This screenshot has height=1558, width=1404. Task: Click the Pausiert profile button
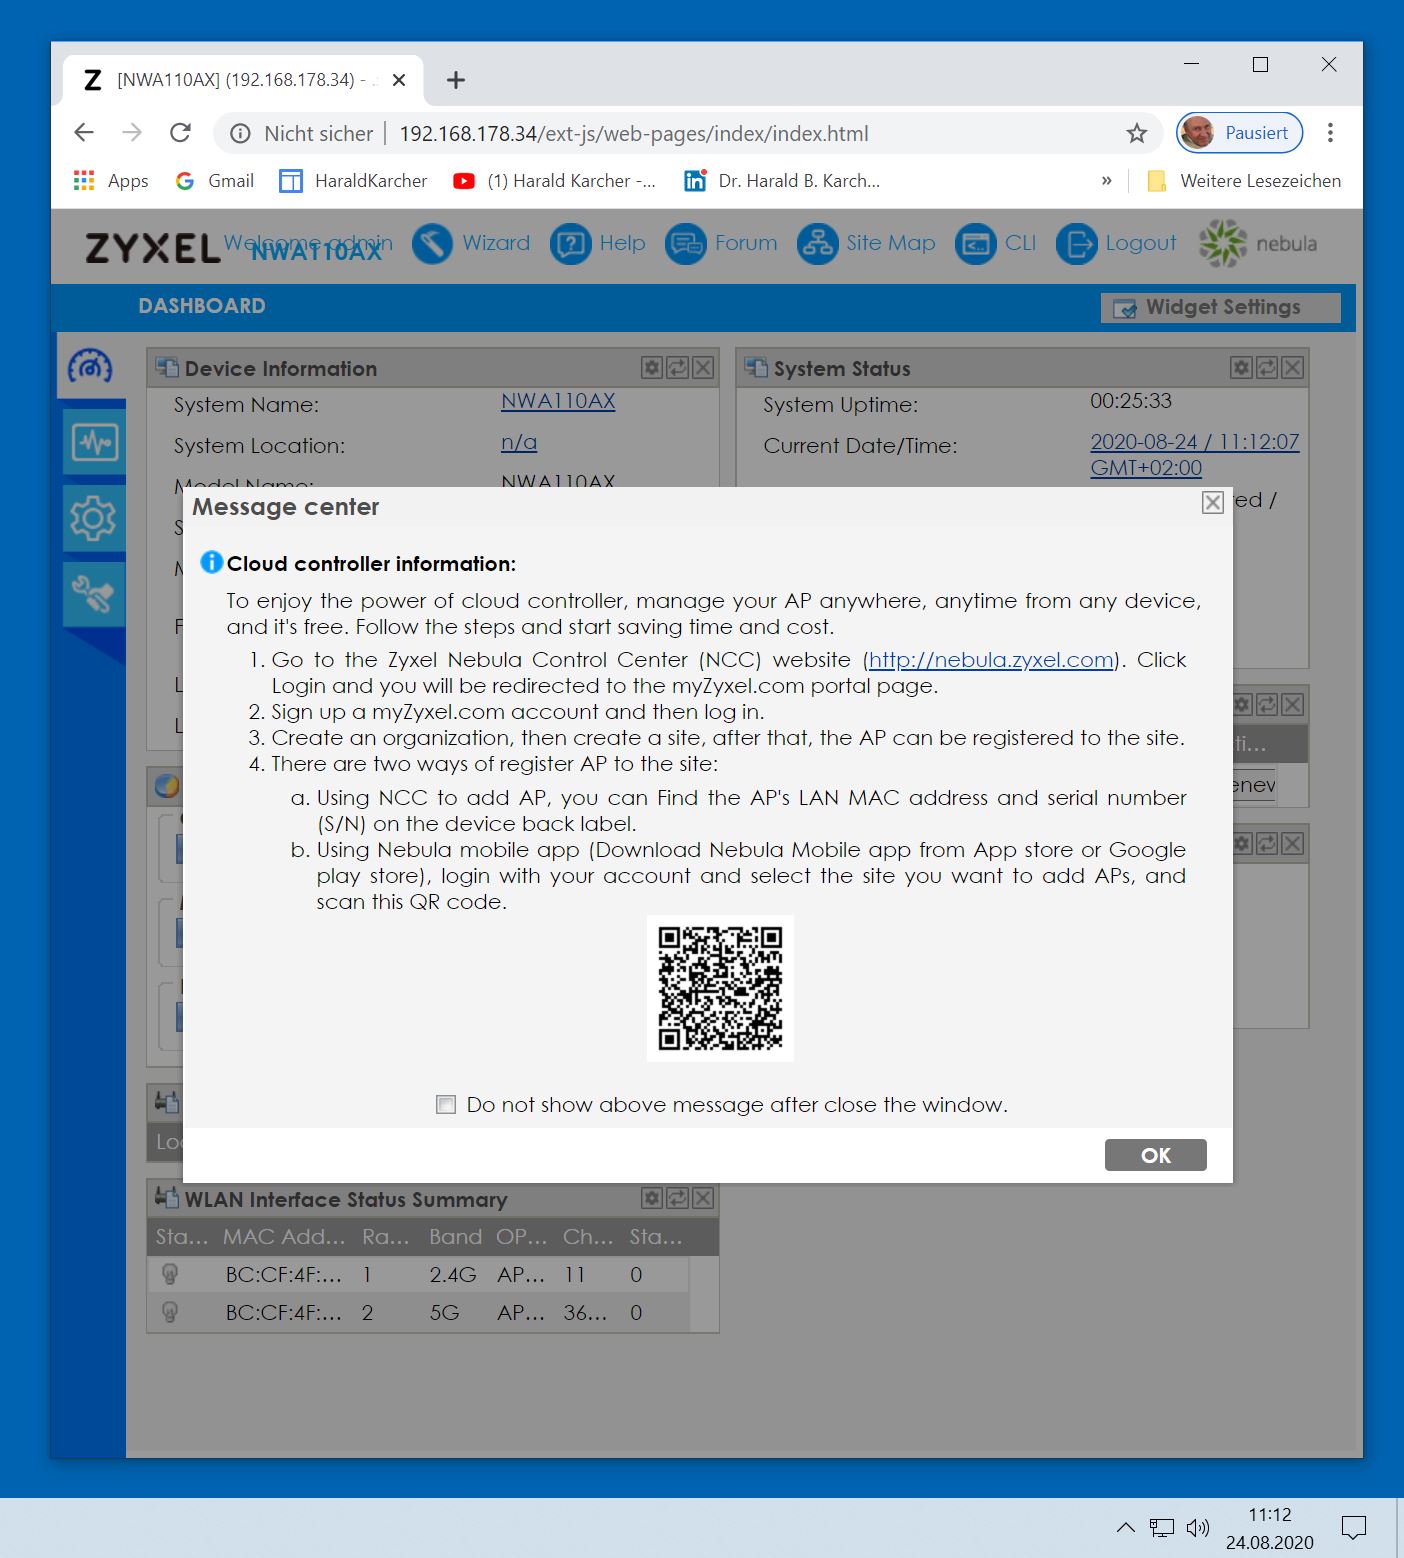(x=1240, y=133)
